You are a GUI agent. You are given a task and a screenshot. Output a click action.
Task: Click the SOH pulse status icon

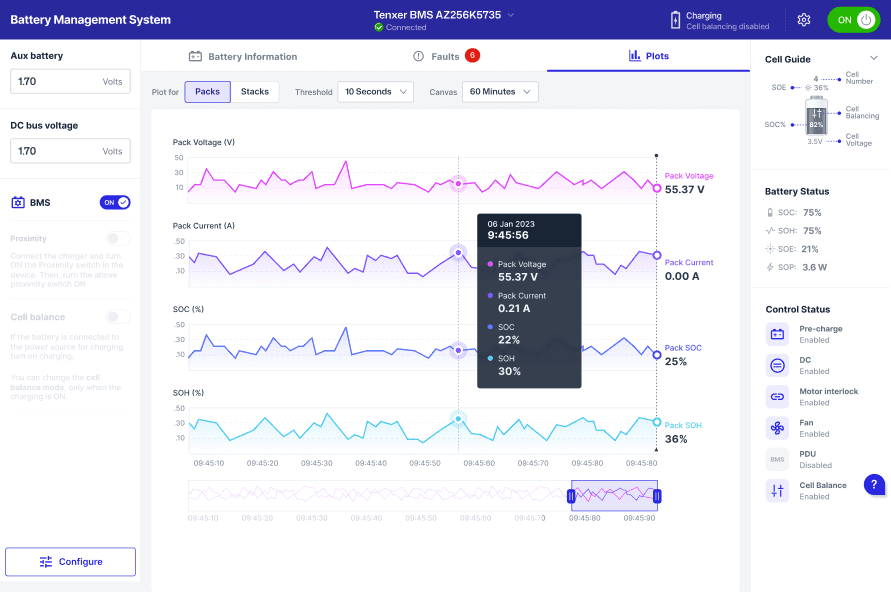[x=770, y=231]
